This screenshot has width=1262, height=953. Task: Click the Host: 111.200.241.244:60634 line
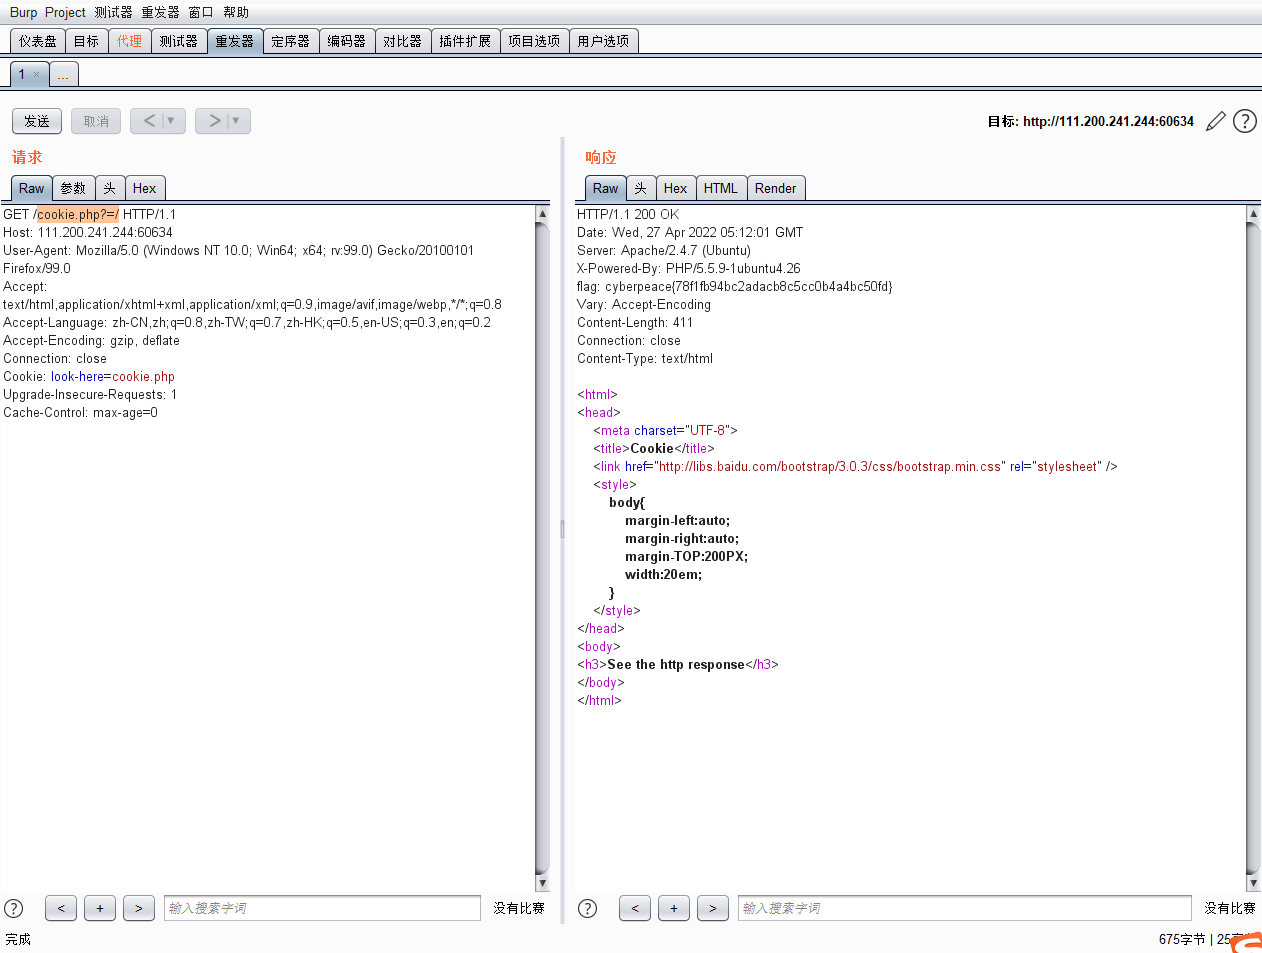[88, 232]
